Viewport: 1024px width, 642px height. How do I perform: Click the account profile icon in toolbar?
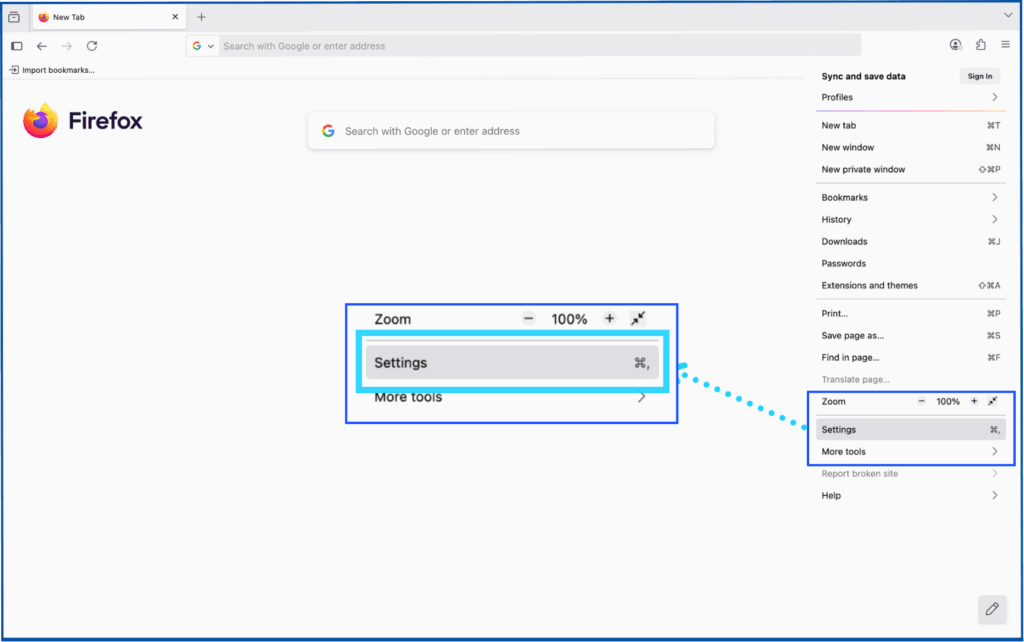956,45
